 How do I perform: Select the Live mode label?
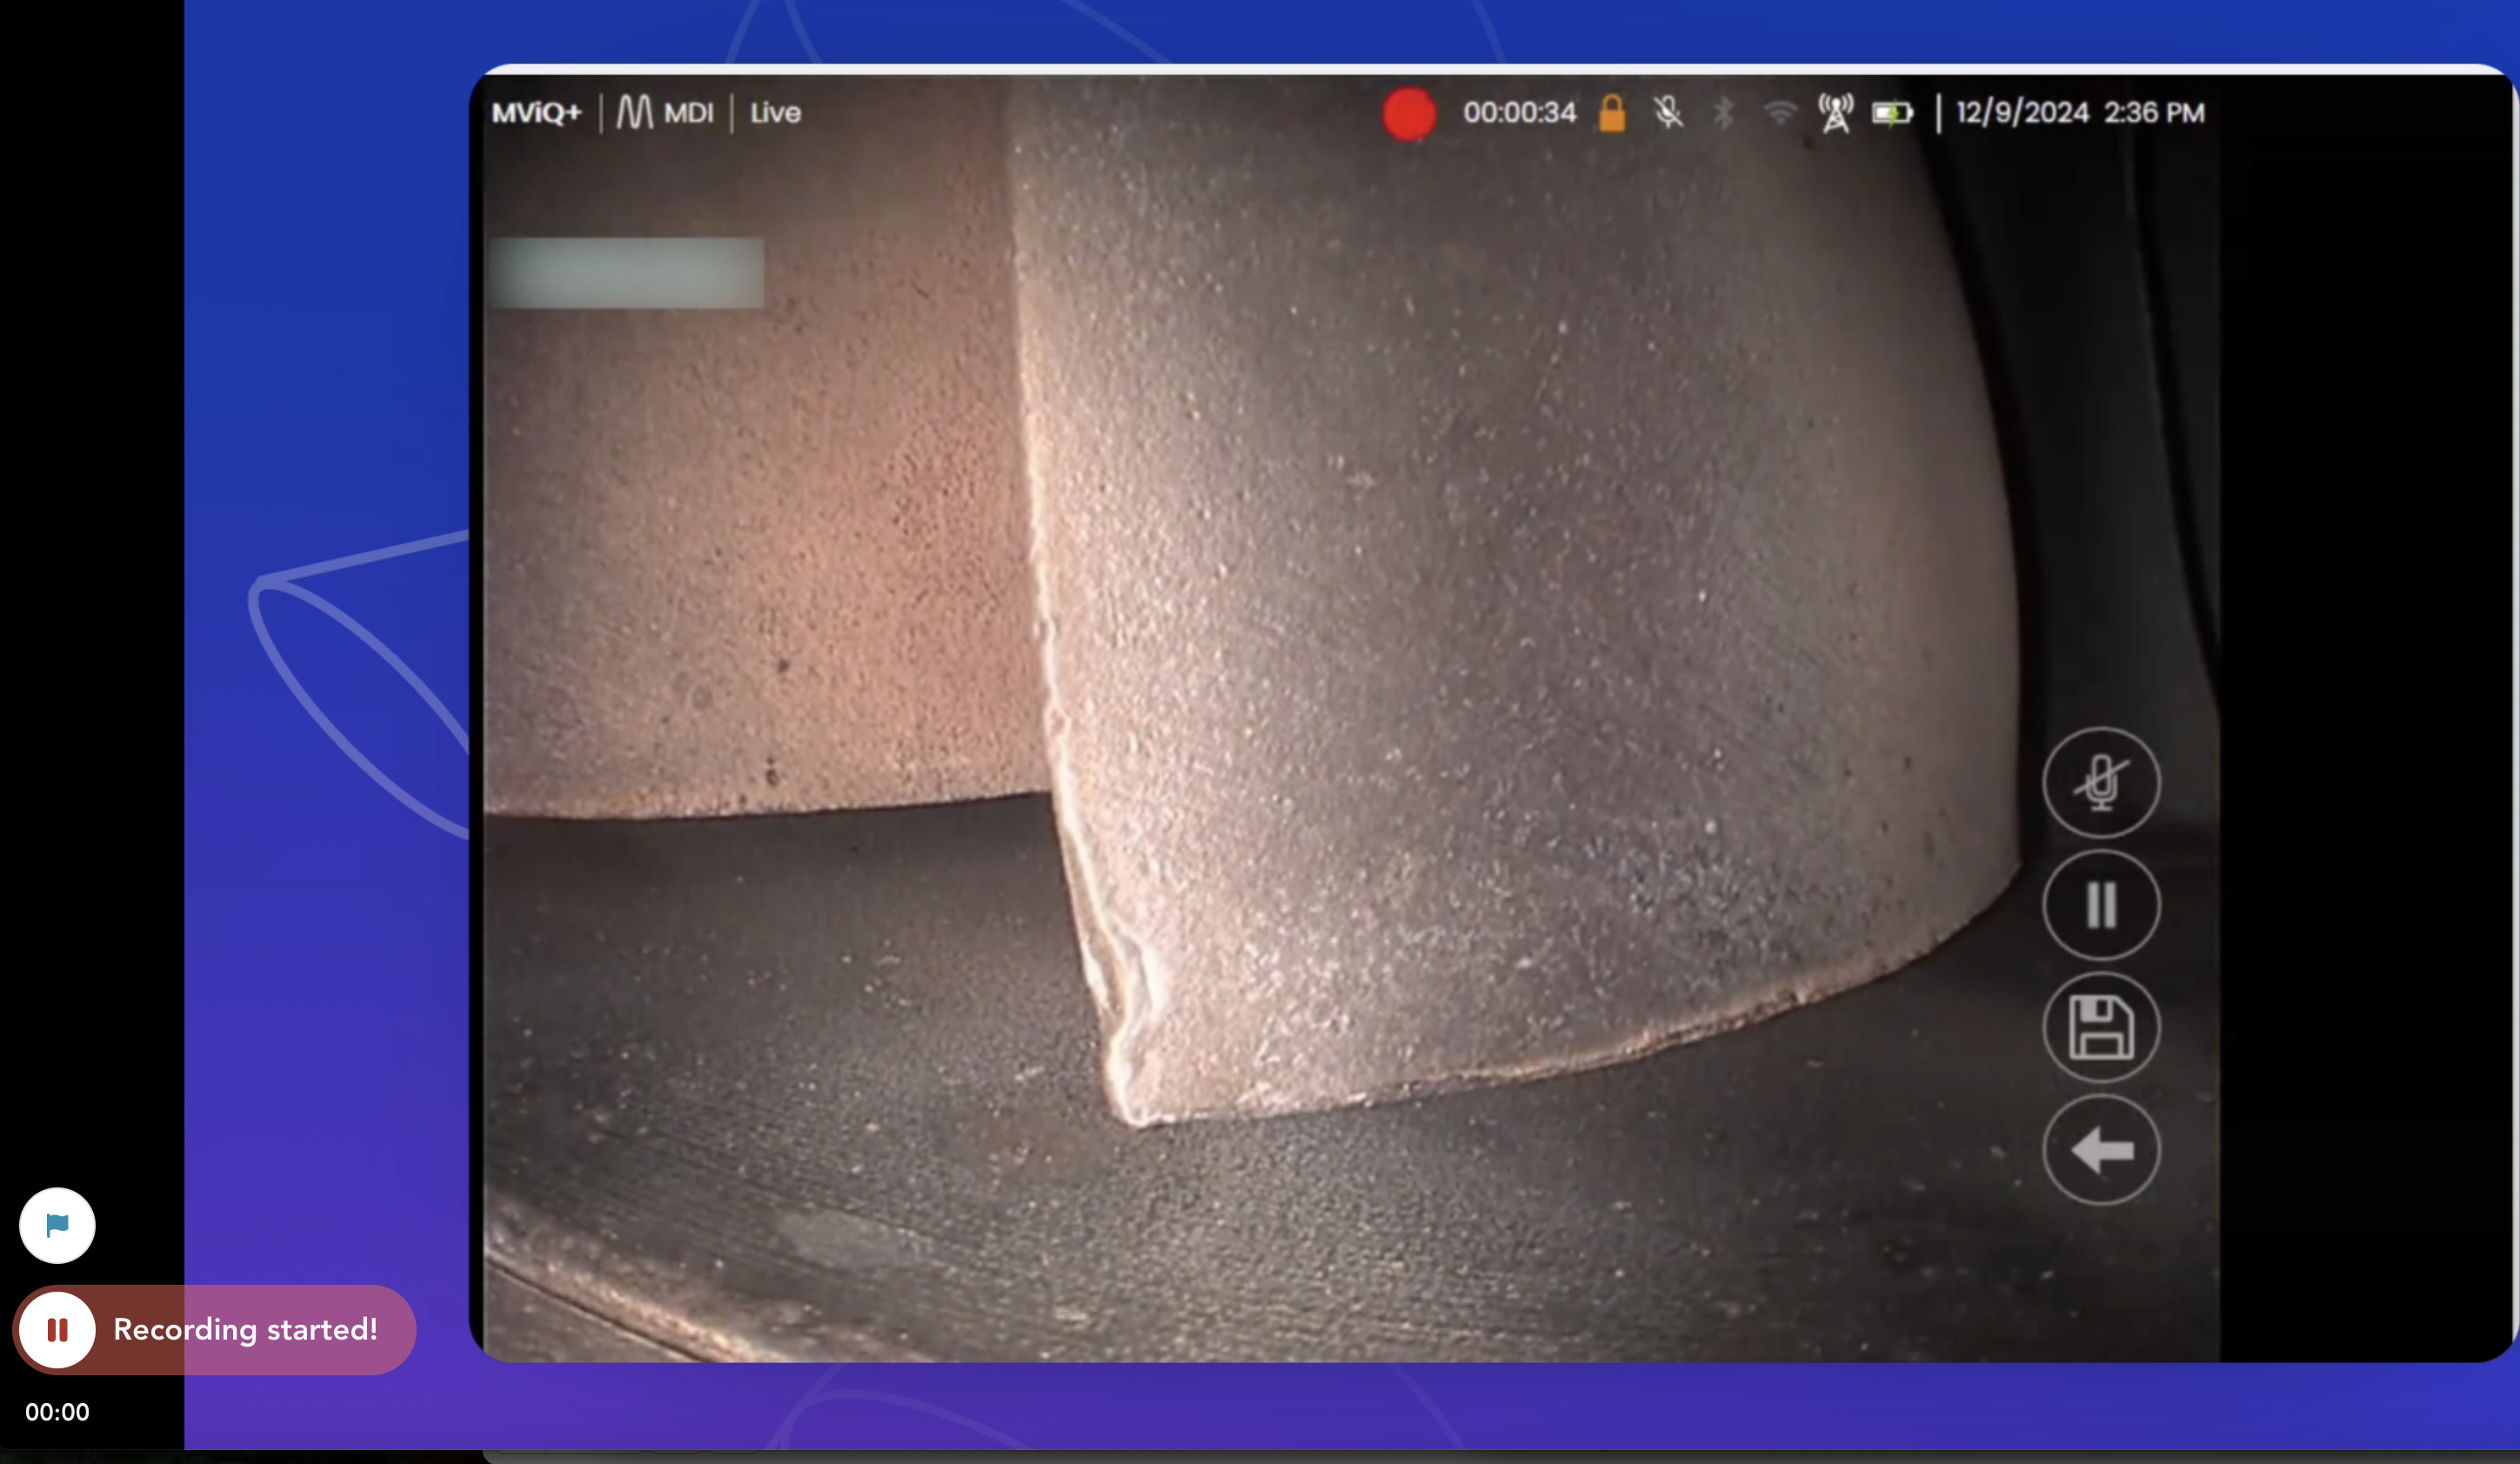pyautogui.click(x=775, y=112)
